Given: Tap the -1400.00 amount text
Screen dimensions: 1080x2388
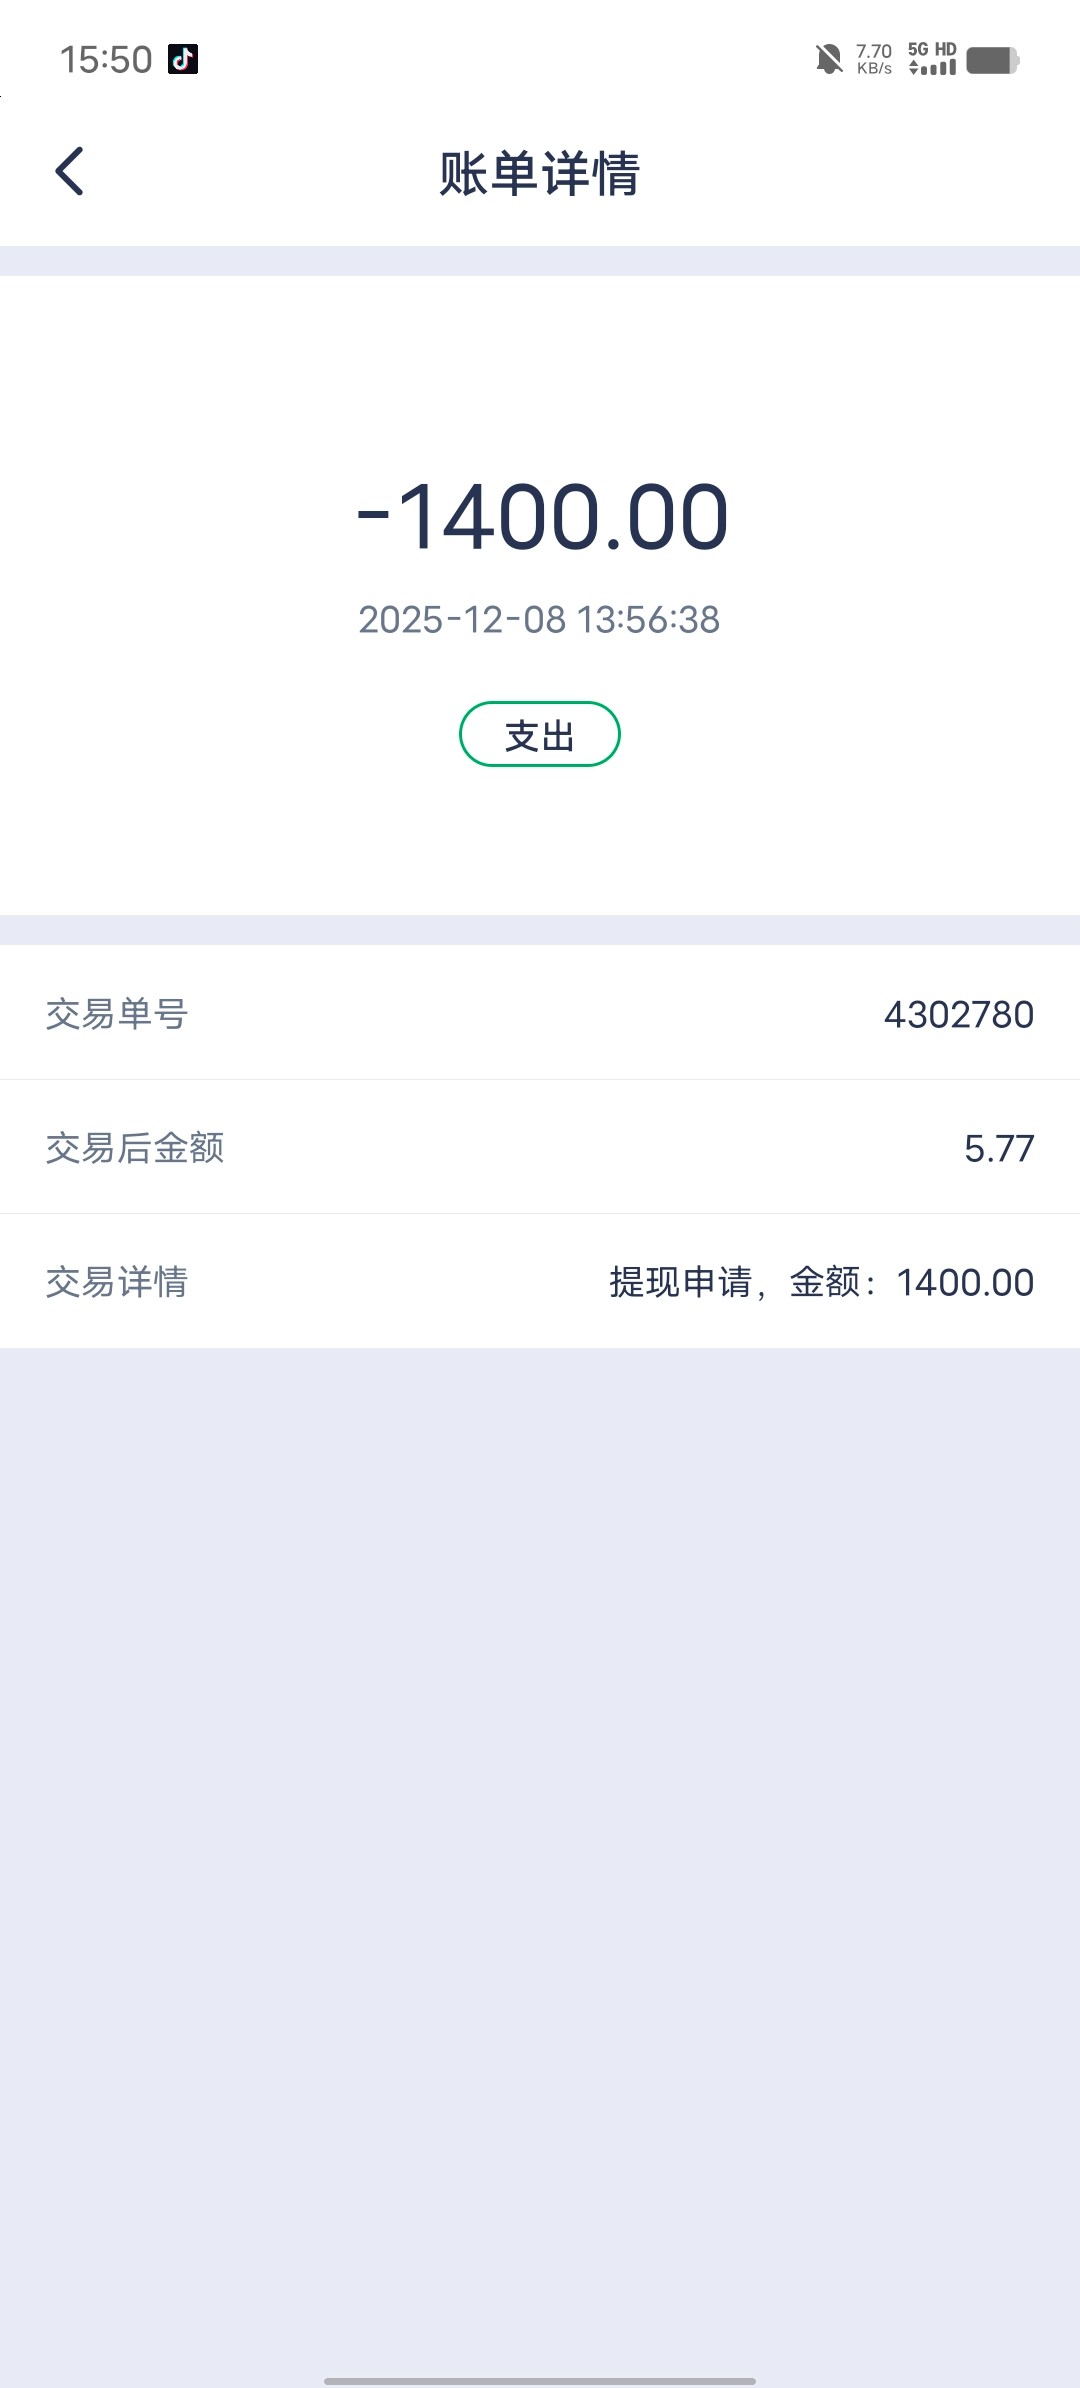Looking at the screenshot, I should 543,517.
